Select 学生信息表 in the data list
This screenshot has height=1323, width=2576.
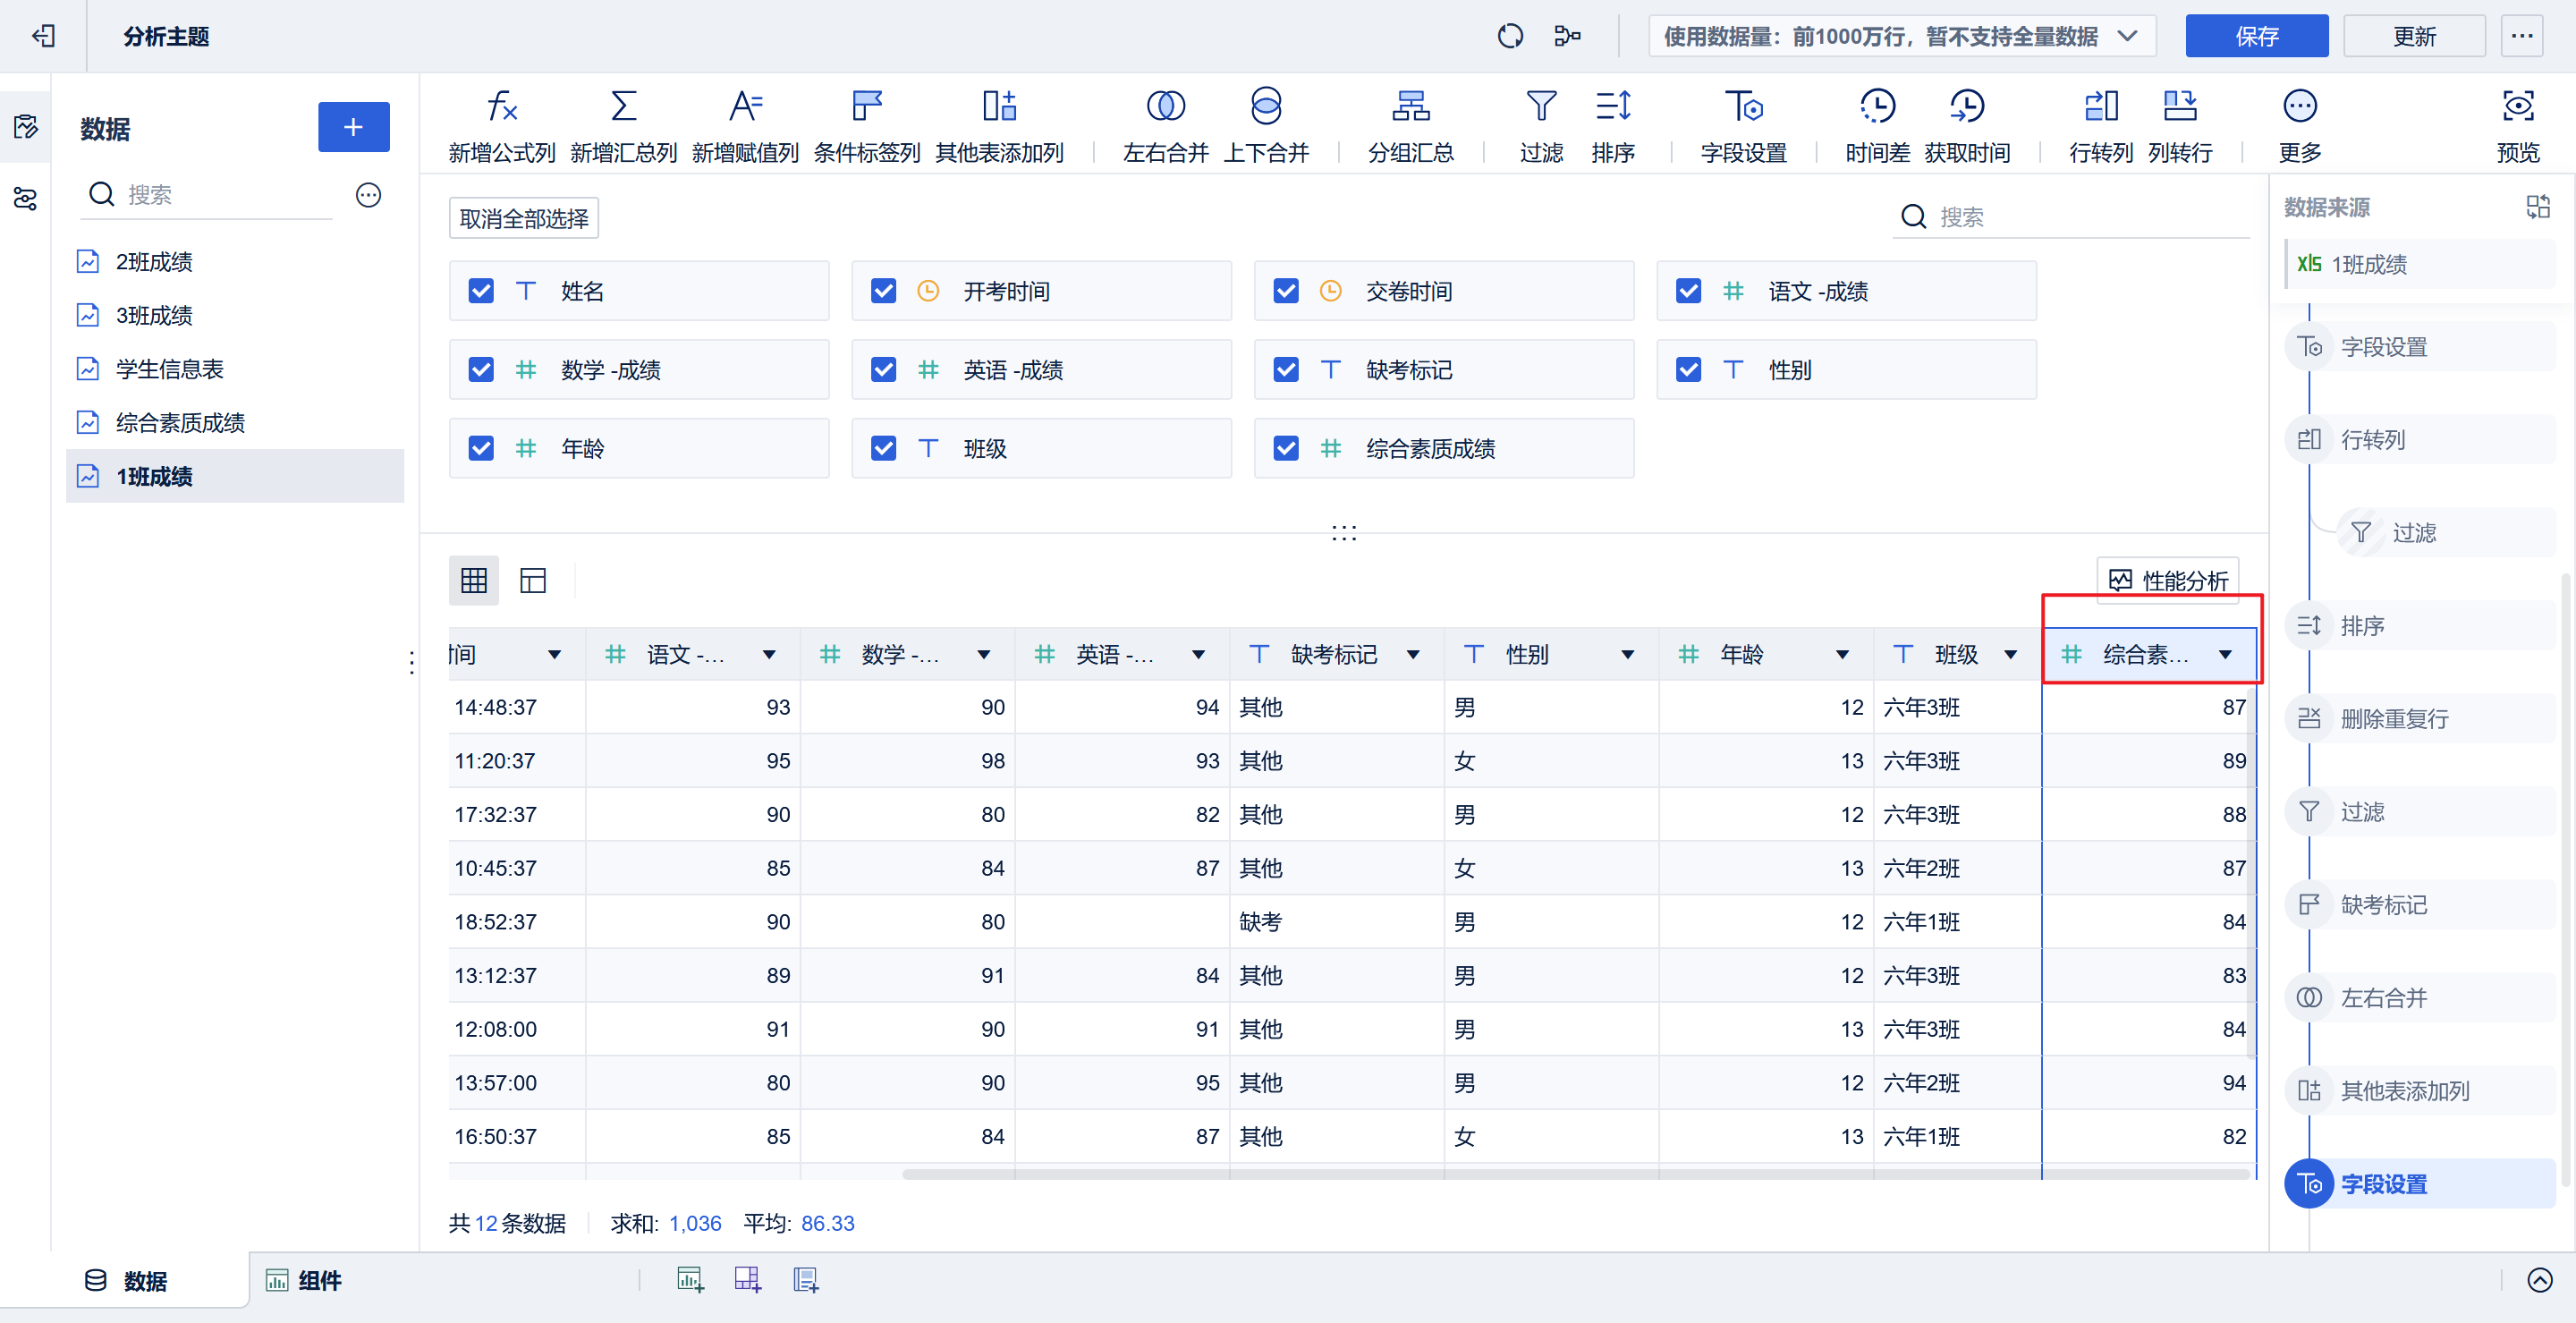(169, 369)
